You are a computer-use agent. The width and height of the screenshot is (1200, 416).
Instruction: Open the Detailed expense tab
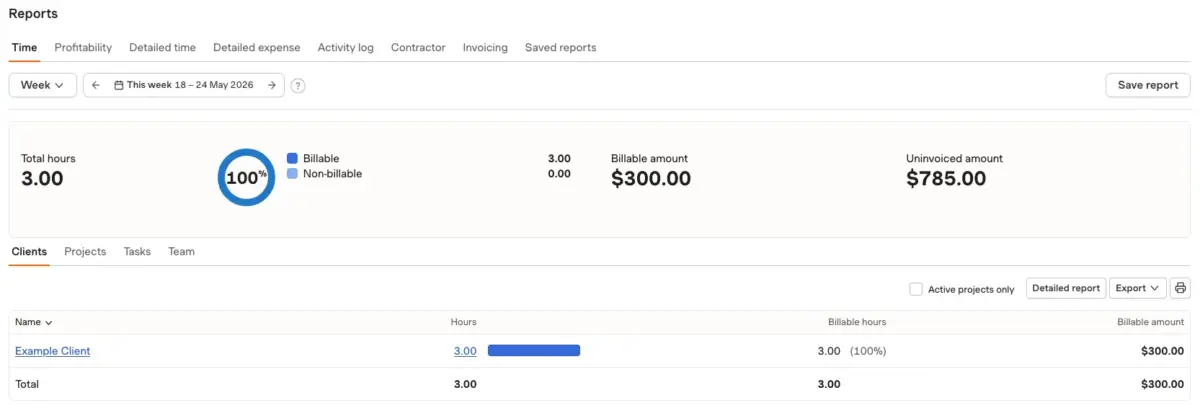(257, 47)
